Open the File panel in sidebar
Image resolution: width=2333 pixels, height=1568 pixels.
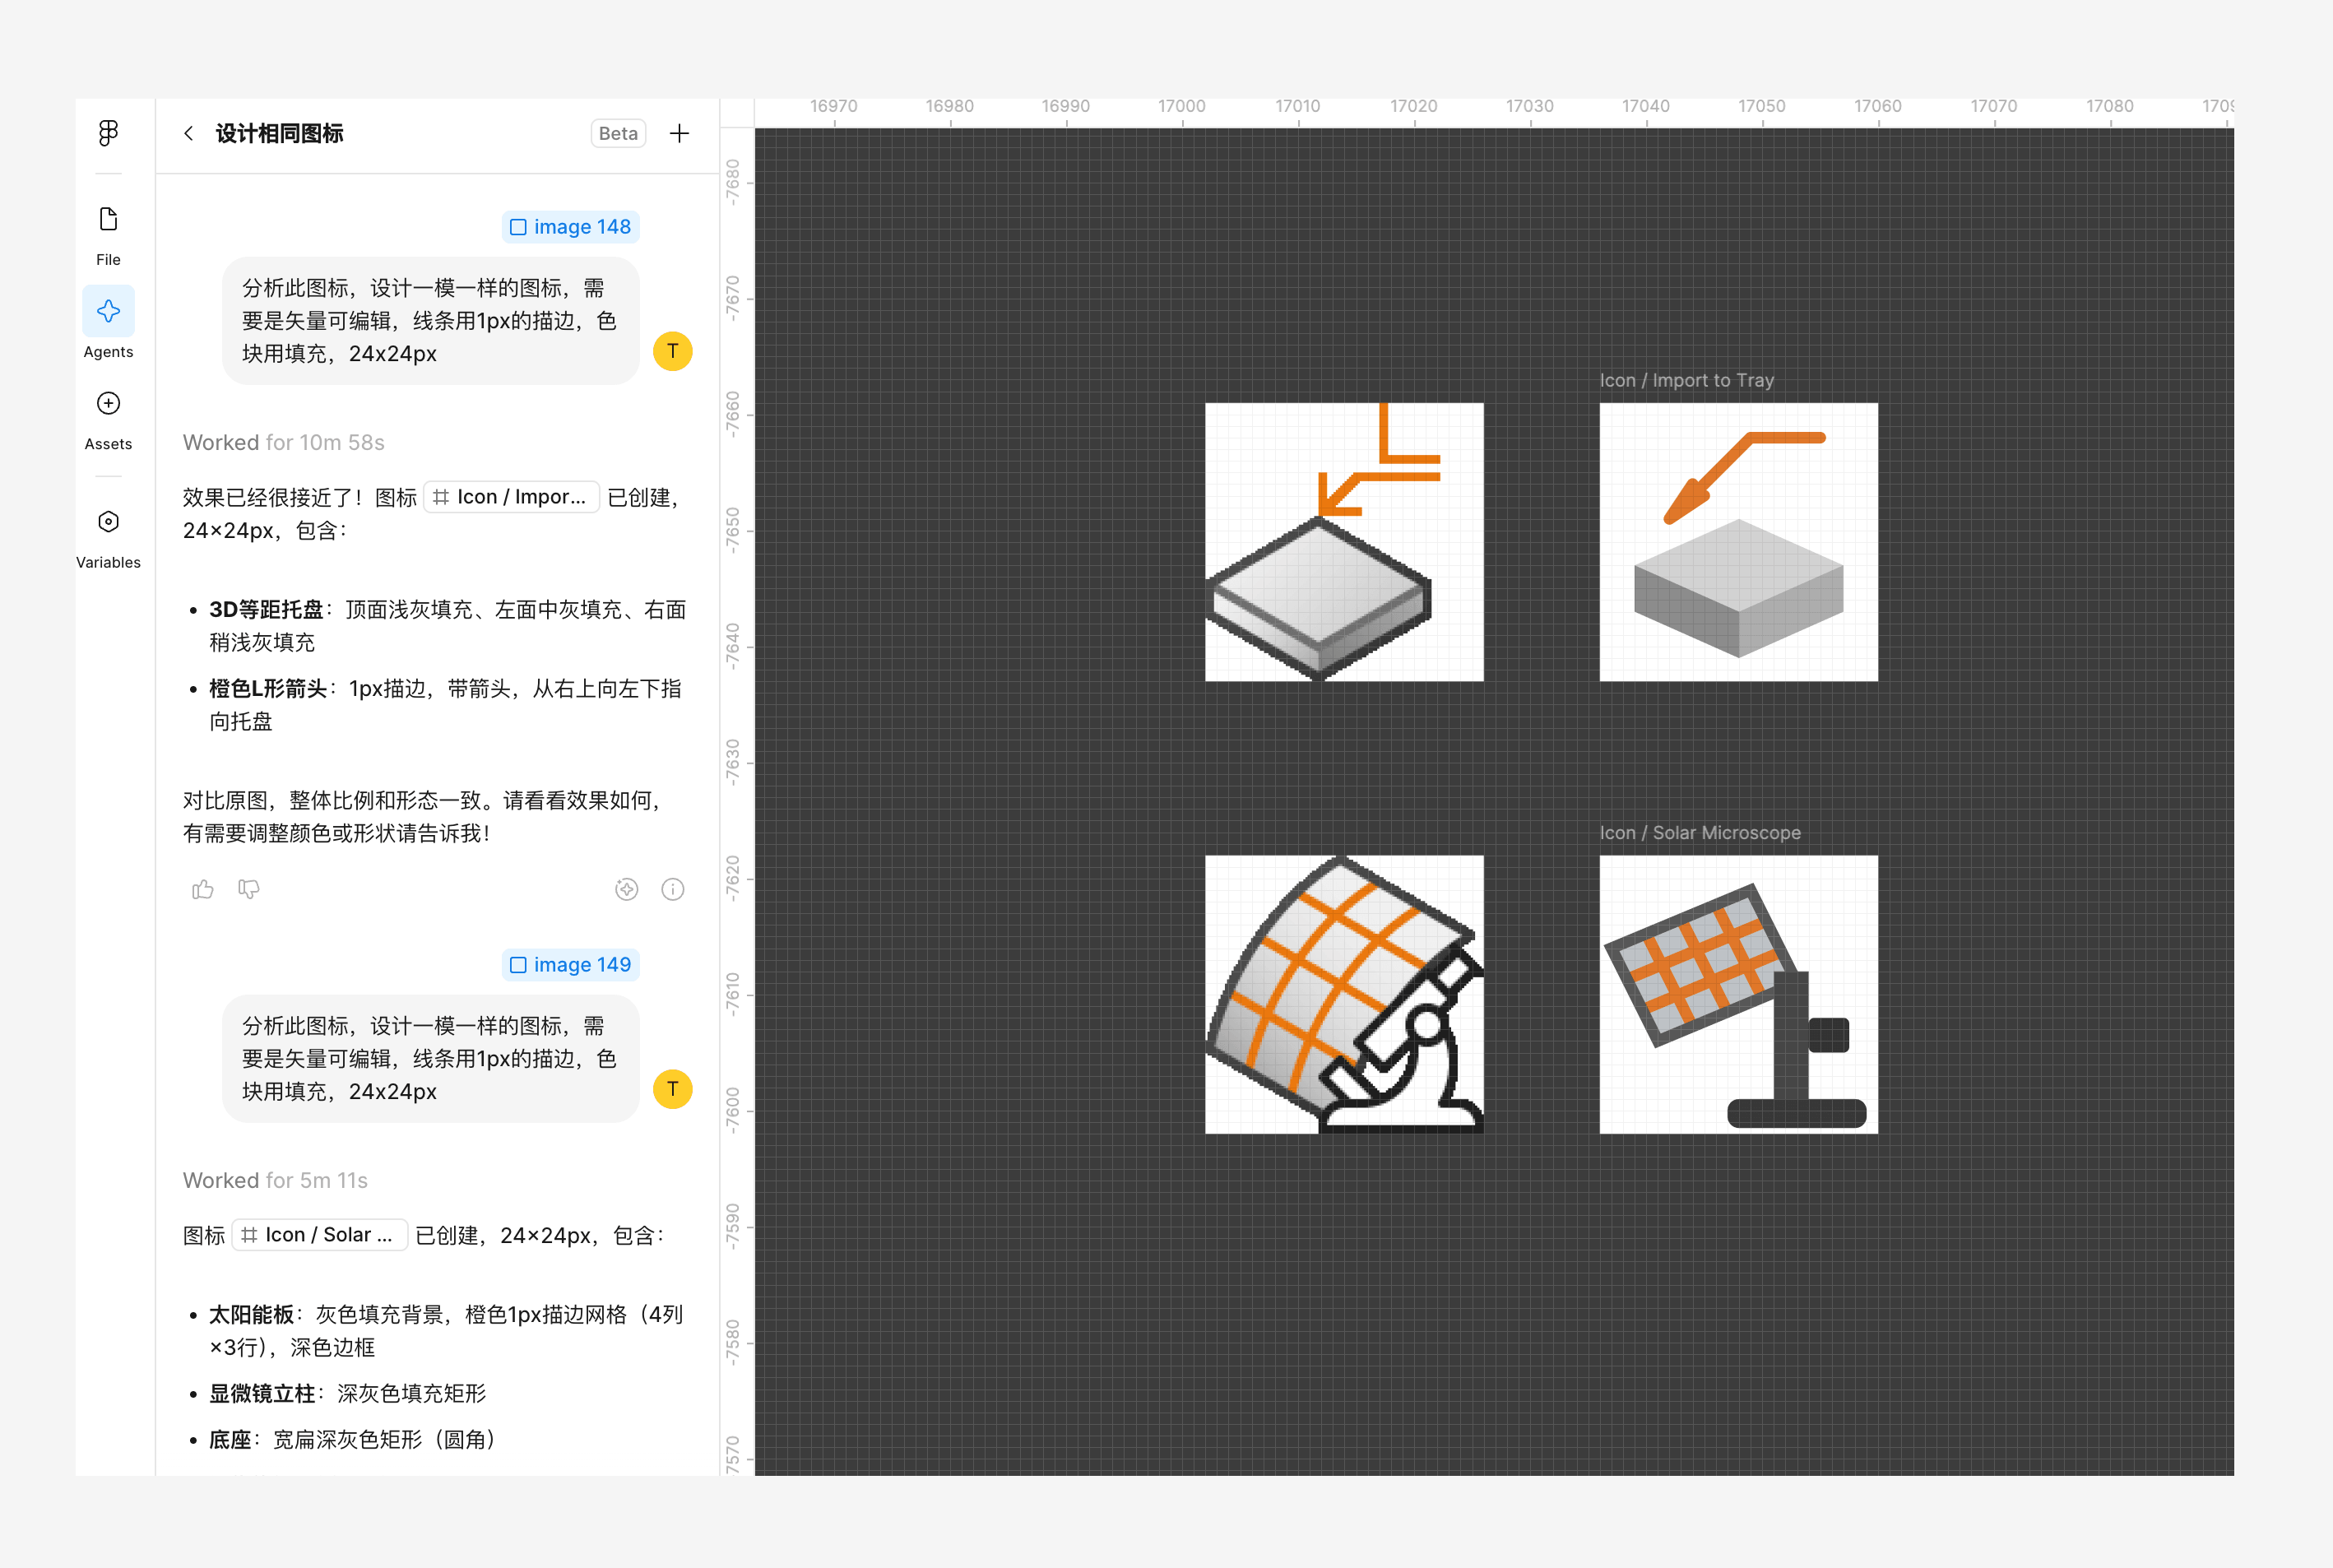pos(108,235)
